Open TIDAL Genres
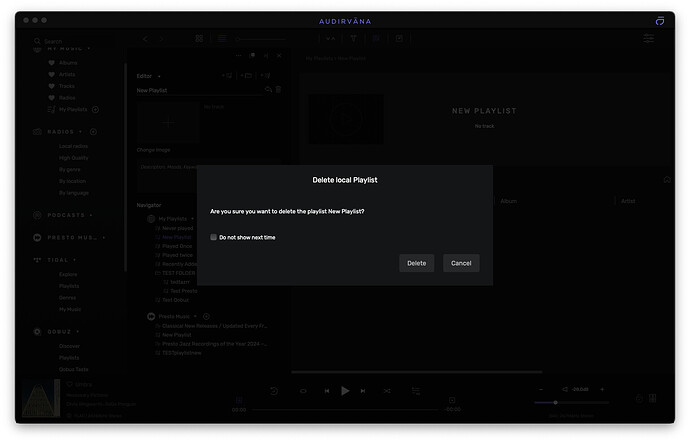This screenshot has height=442, width=690. (67, 298)
